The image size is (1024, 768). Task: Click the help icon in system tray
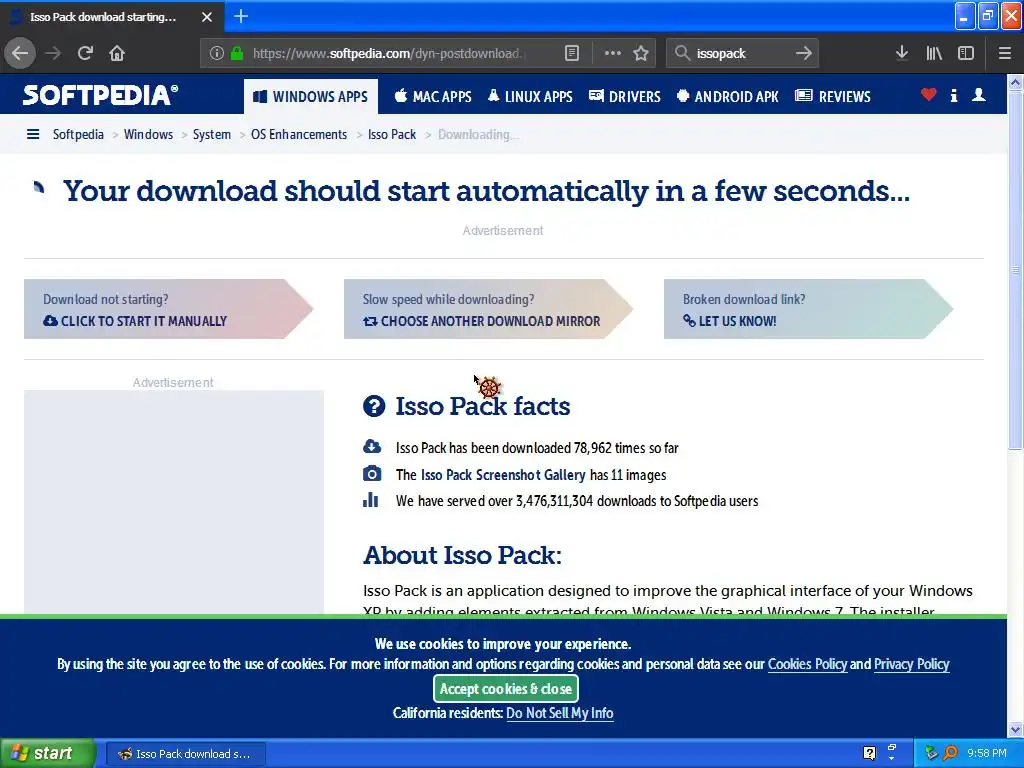pos(869,754)
